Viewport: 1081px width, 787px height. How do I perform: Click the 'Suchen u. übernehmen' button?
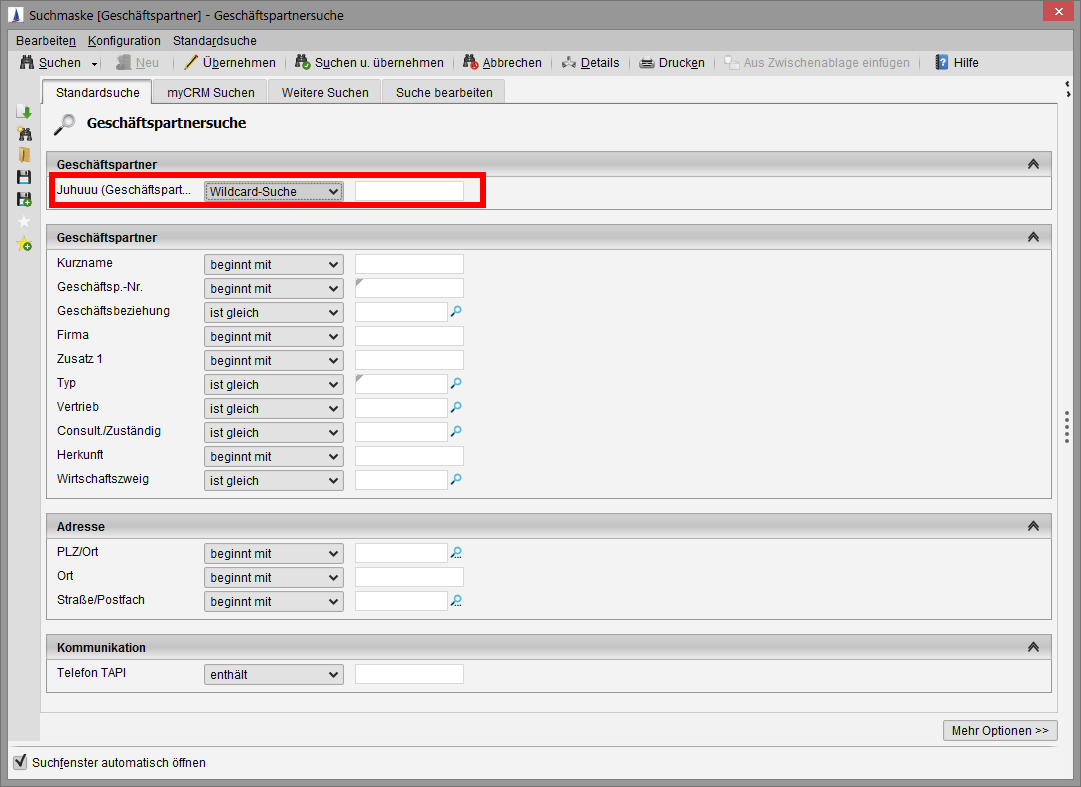pyautogui.click(x=369, y=62)
